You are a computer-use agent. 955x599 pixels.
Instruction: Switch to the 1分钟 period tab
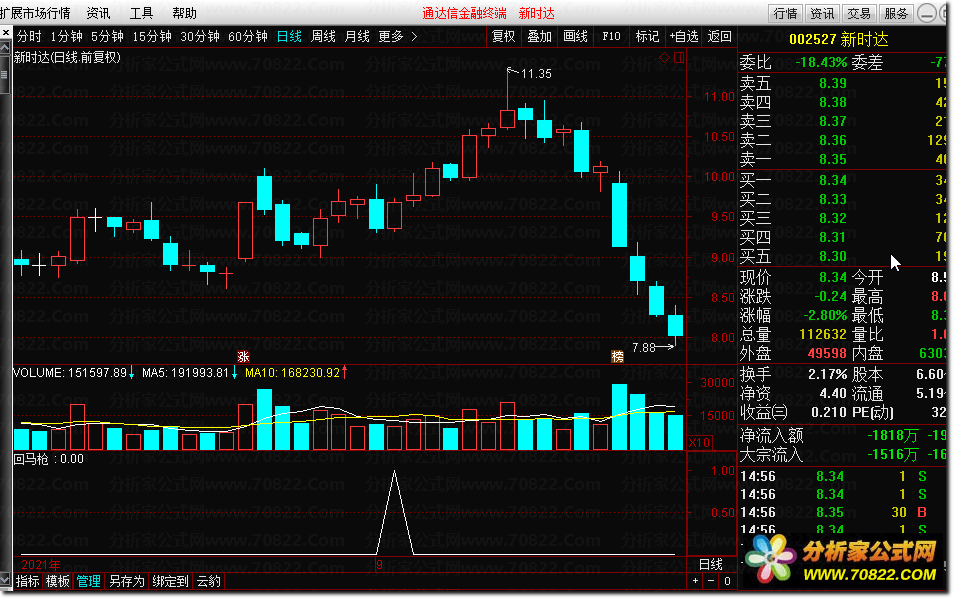click(x=66, y=37)
